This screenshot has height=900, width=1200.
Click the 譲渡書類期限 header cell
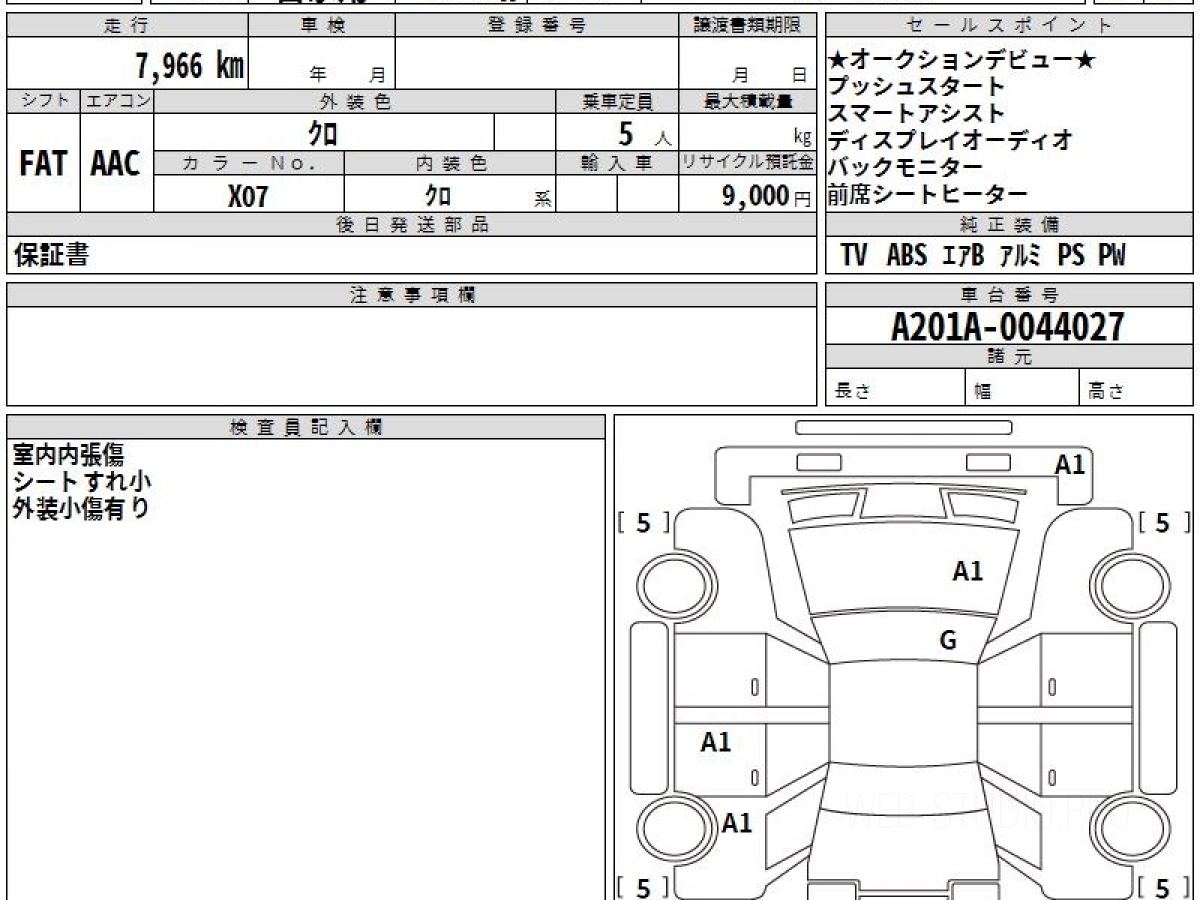pyautogui.click(x=747, y=26)
